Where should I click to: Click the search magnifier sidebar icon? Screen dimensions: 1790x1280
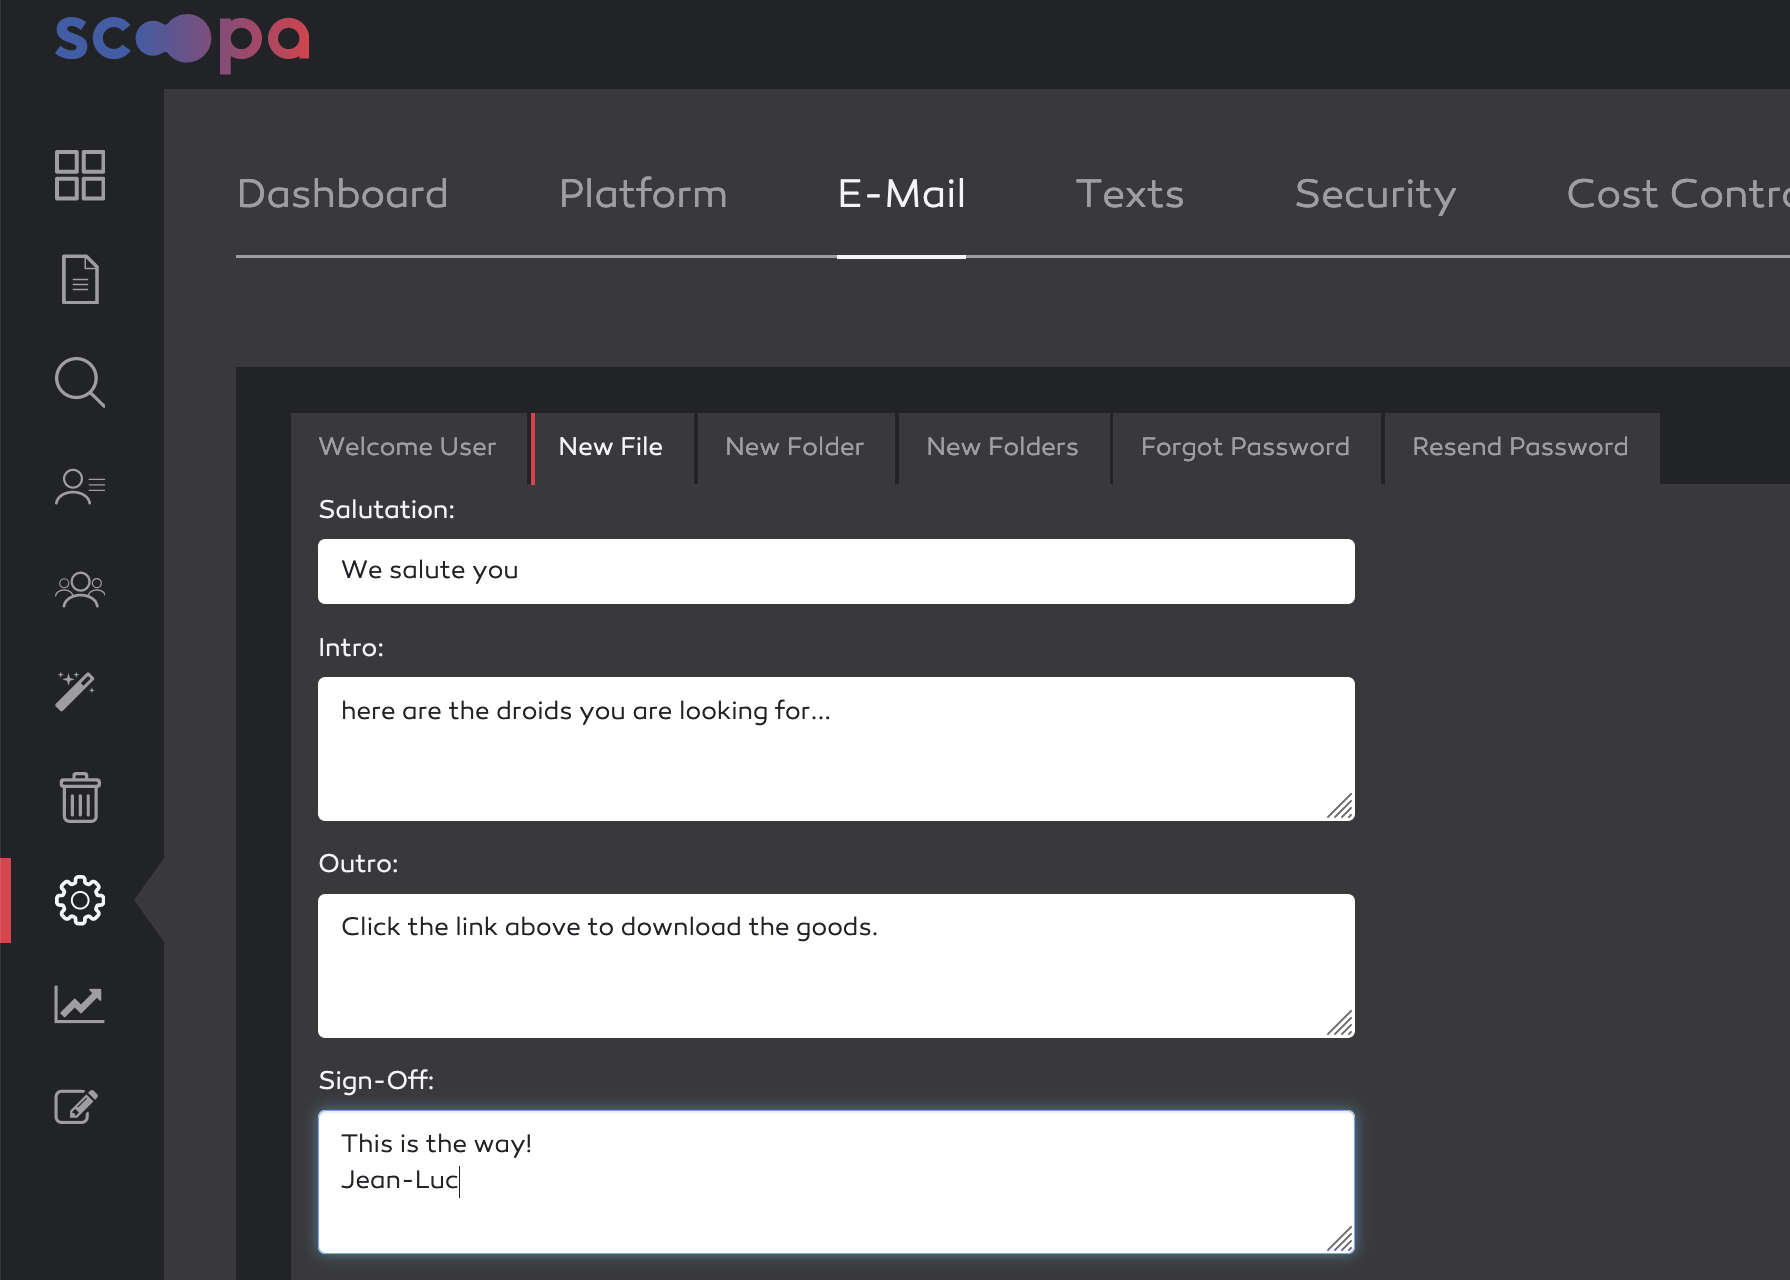80,383
